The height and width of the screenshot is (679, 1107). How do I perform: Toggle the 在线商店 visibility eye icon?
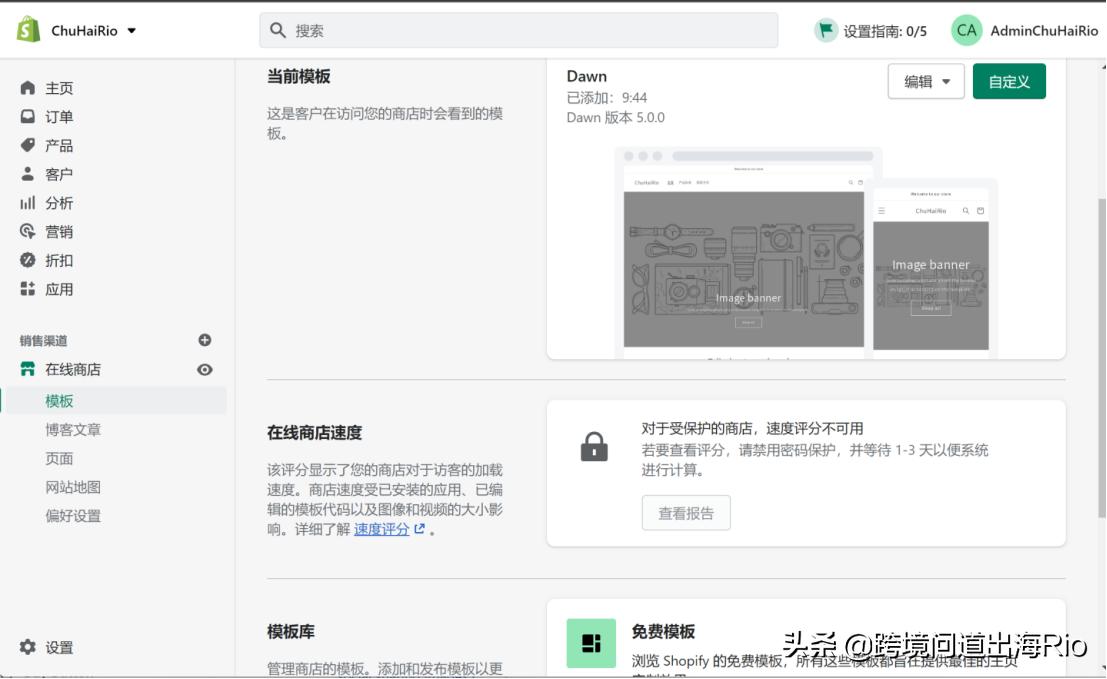[x=204, y=369]
